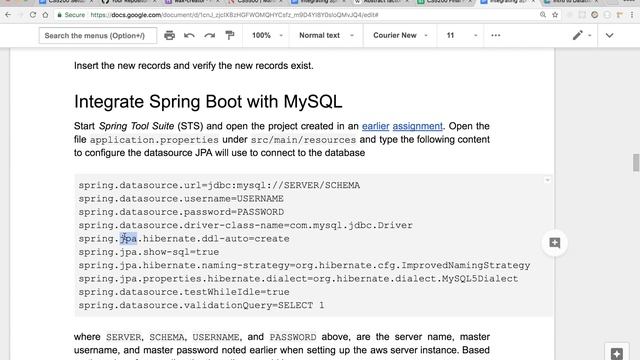Viewport: 640px width, 360px height.
Task: Open the Chrome three-dot menu
Action: [x=632, y=15]
